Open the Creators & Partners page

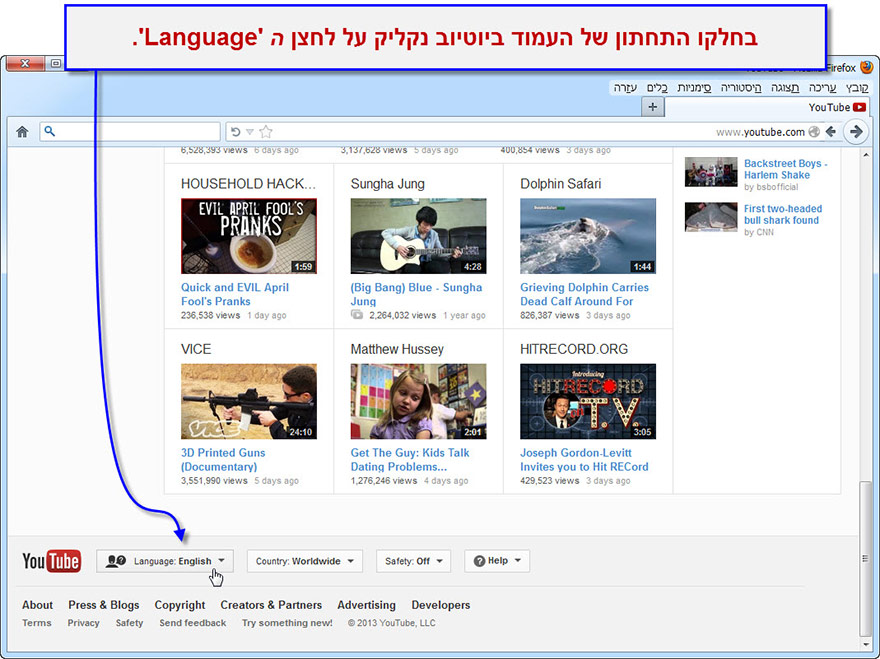271,605
